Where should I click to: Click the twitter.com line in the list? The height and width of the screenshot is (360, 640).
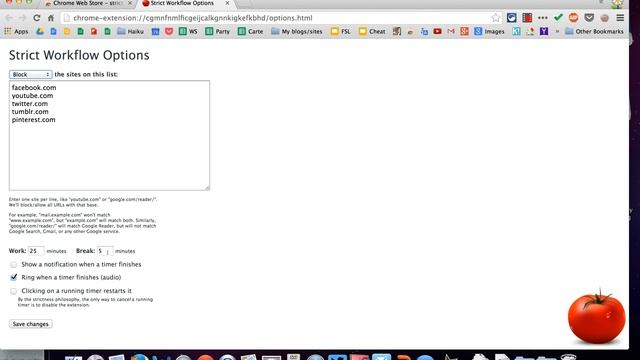pos(29,104)
